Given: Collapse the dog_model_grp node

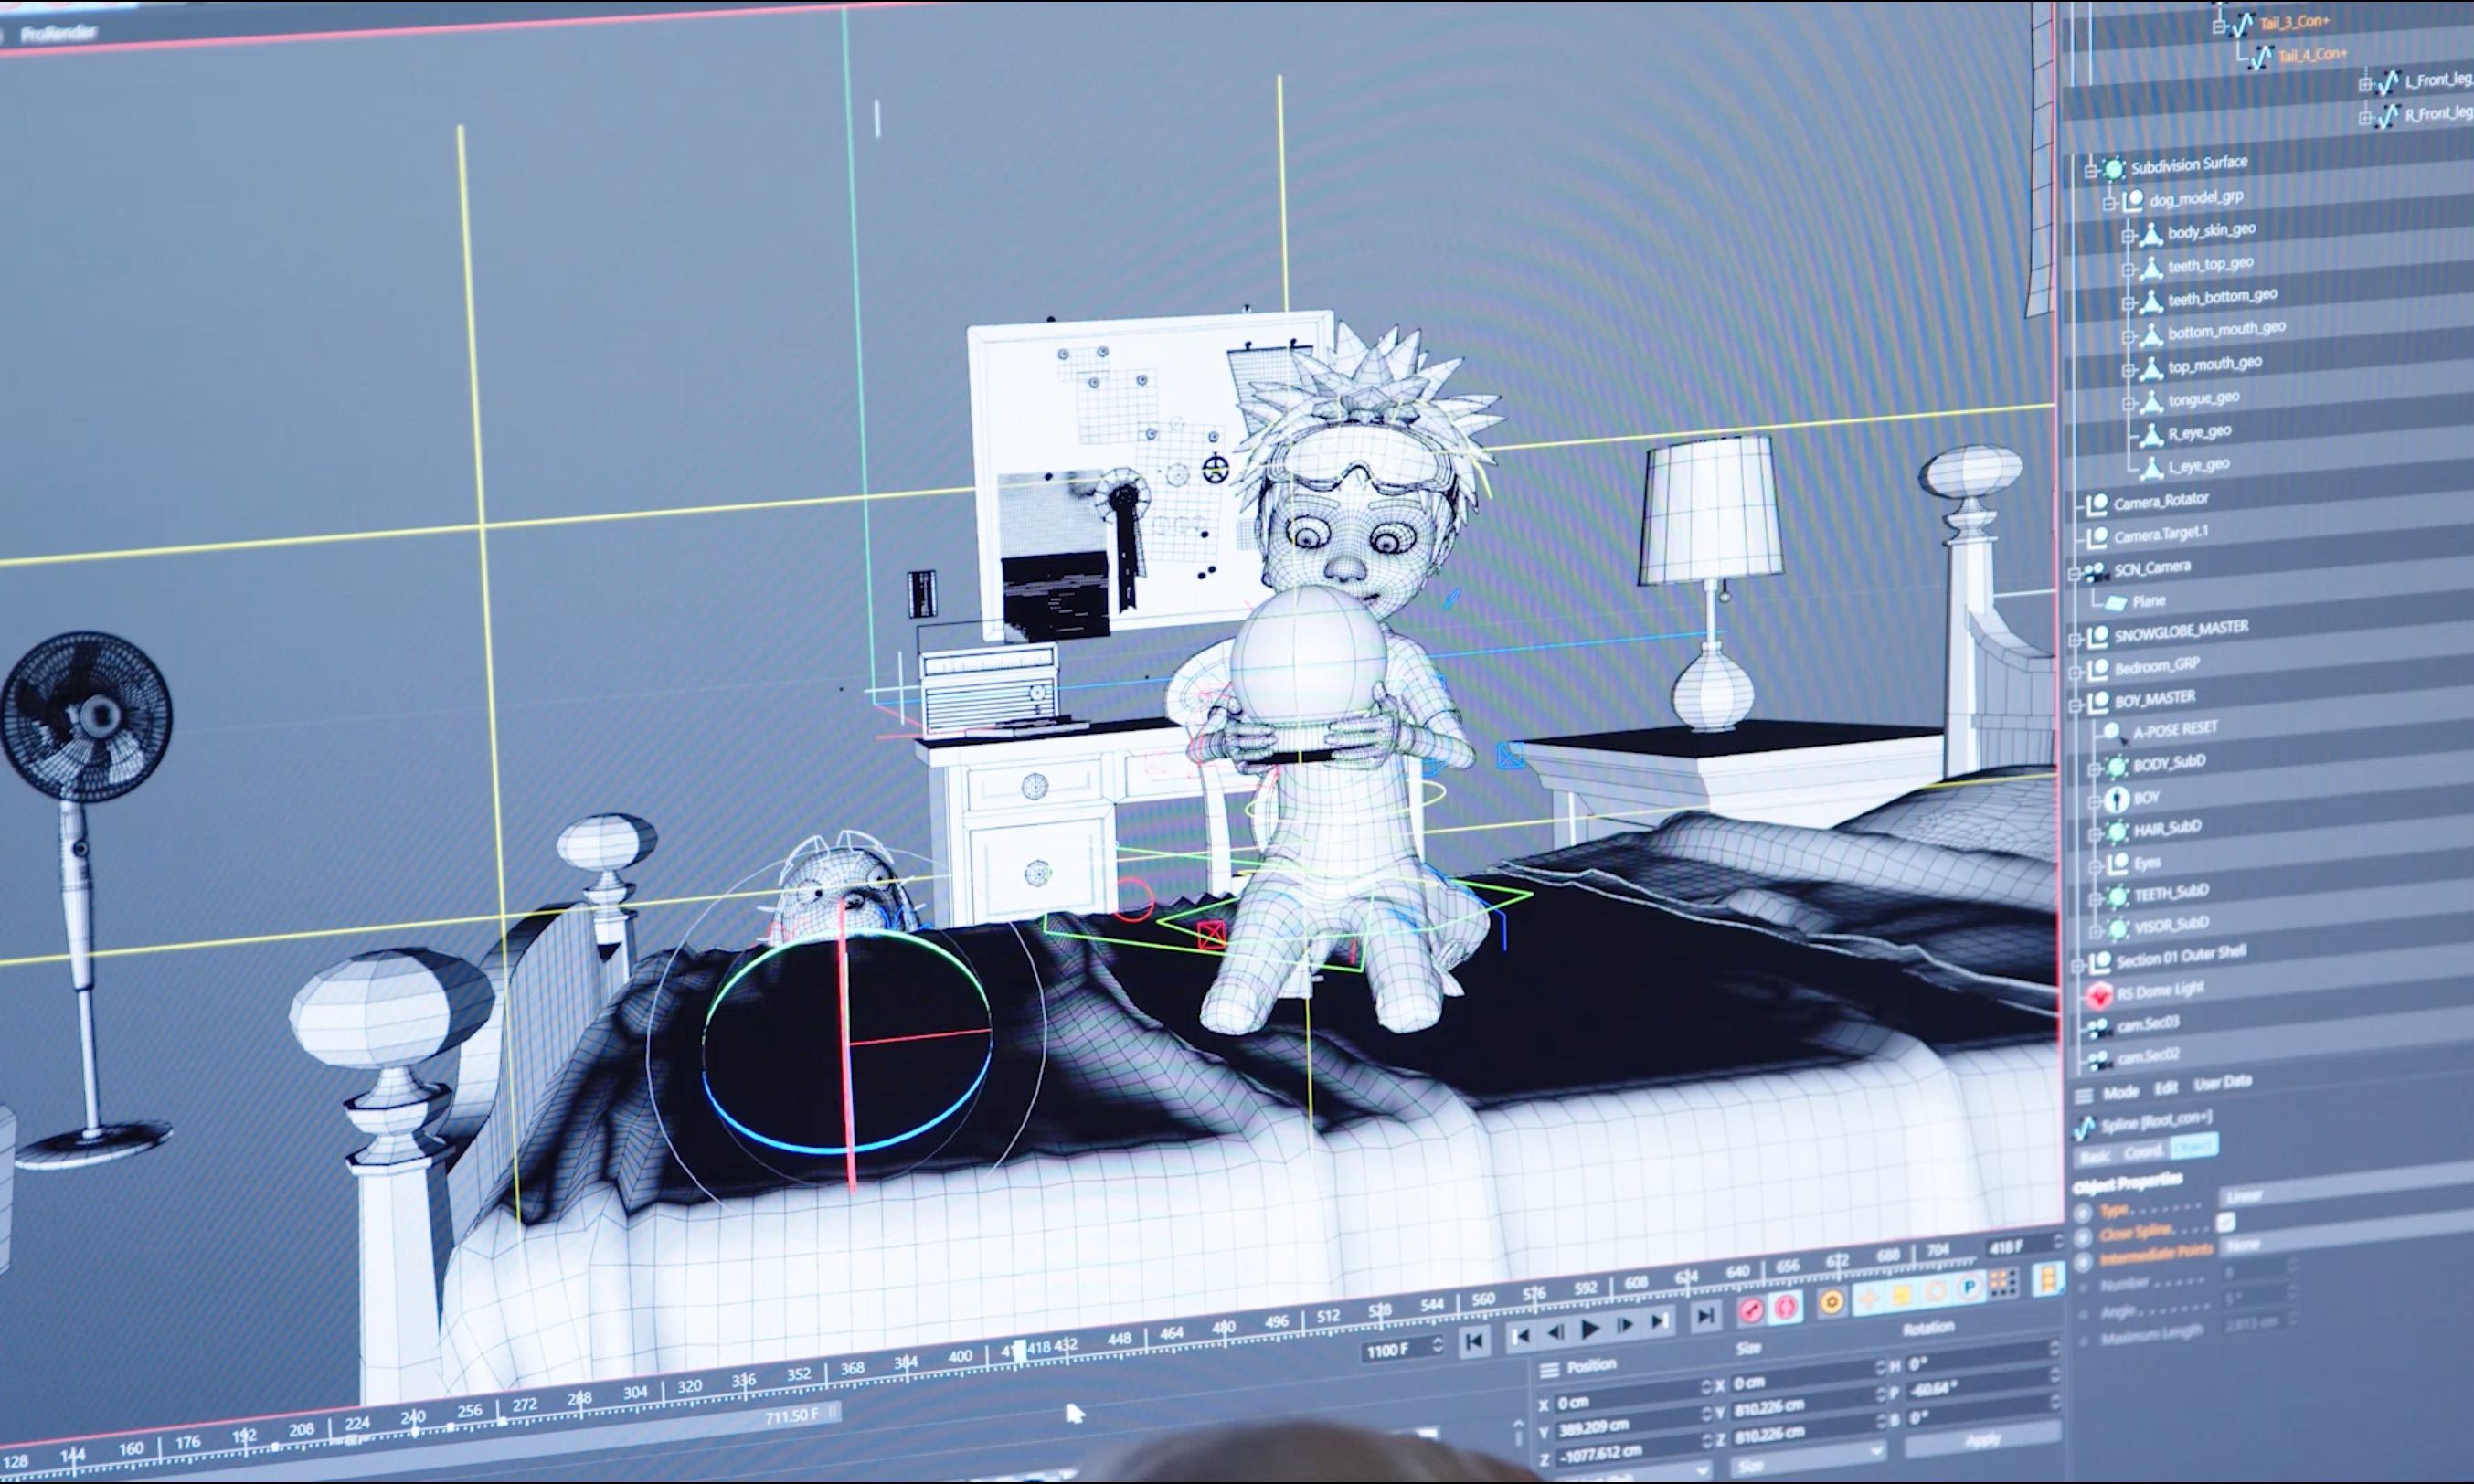Looking at the screenshot, I should click(x=2109, y=203).
